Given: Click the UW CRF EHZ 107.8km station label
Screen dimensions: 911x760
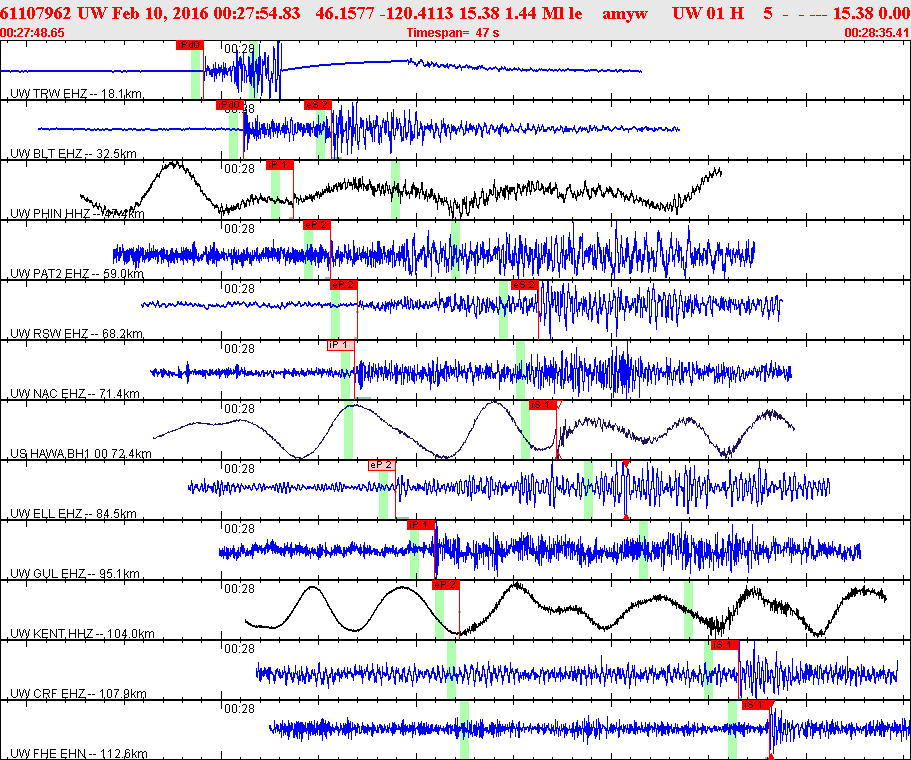Looking at the screenshot, I should tap(78, 694).
